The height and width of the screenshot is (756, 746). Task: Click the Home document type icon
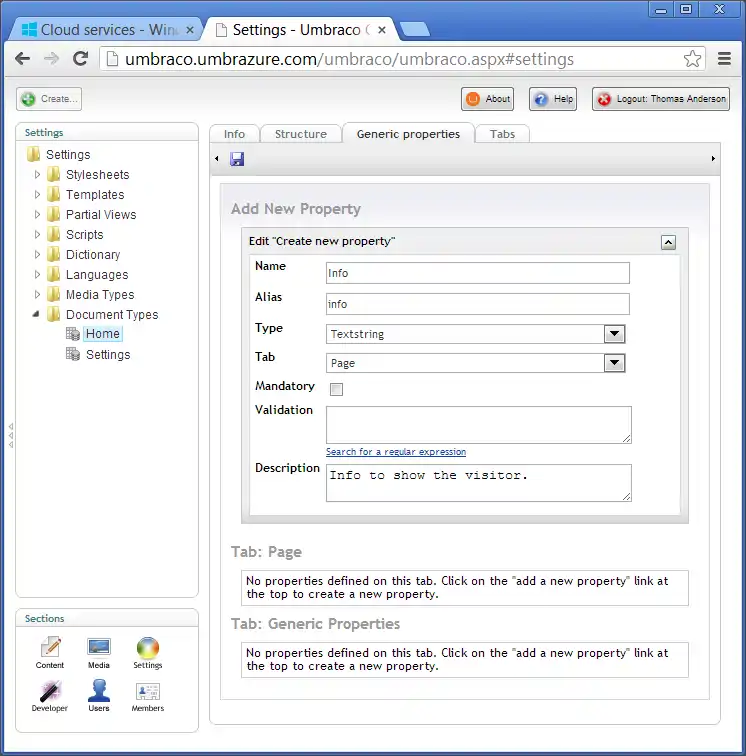[x=73, y=334]
